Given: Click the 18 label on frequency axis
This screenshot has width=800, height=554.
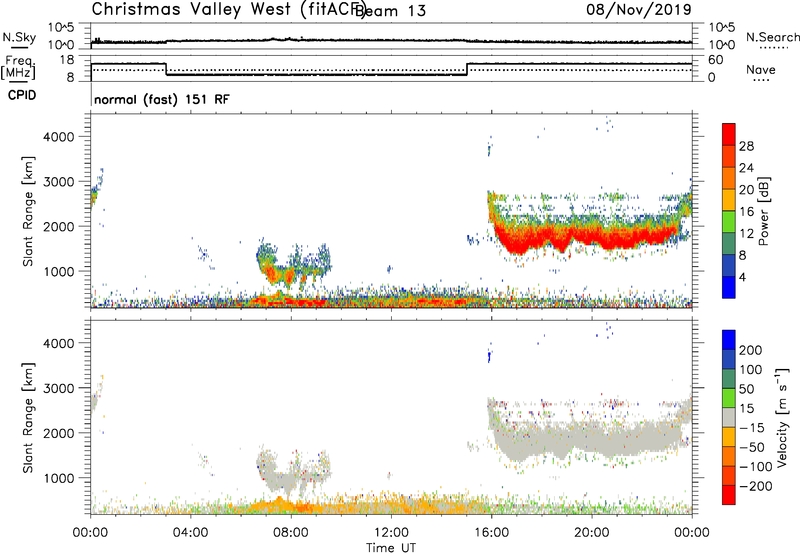Looking at the screenshot, I should point(67,60).
